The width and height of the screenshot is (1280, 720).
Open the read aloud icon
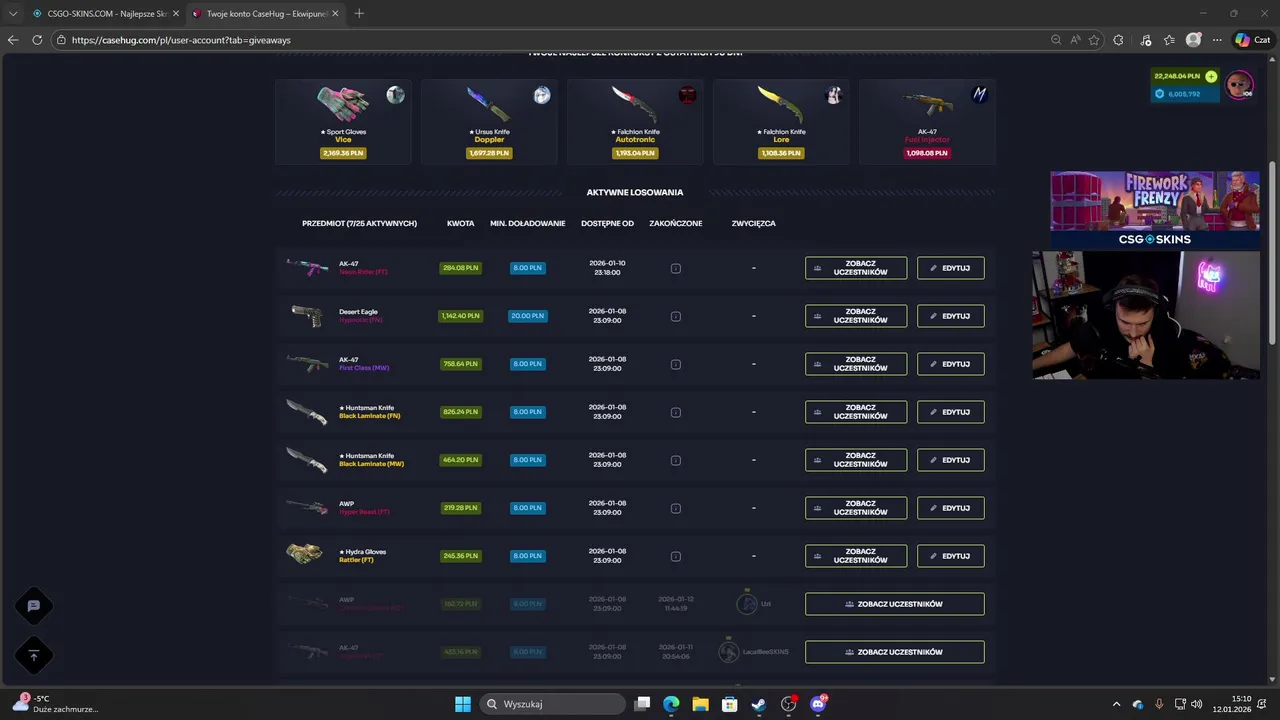[1075, 40]
